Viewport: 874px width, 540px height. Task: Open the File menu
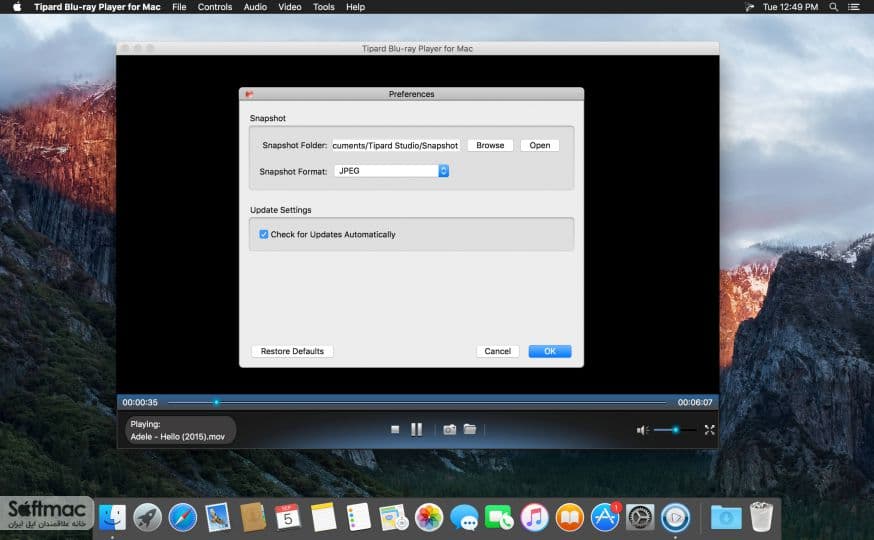click(x=179, y=7)
